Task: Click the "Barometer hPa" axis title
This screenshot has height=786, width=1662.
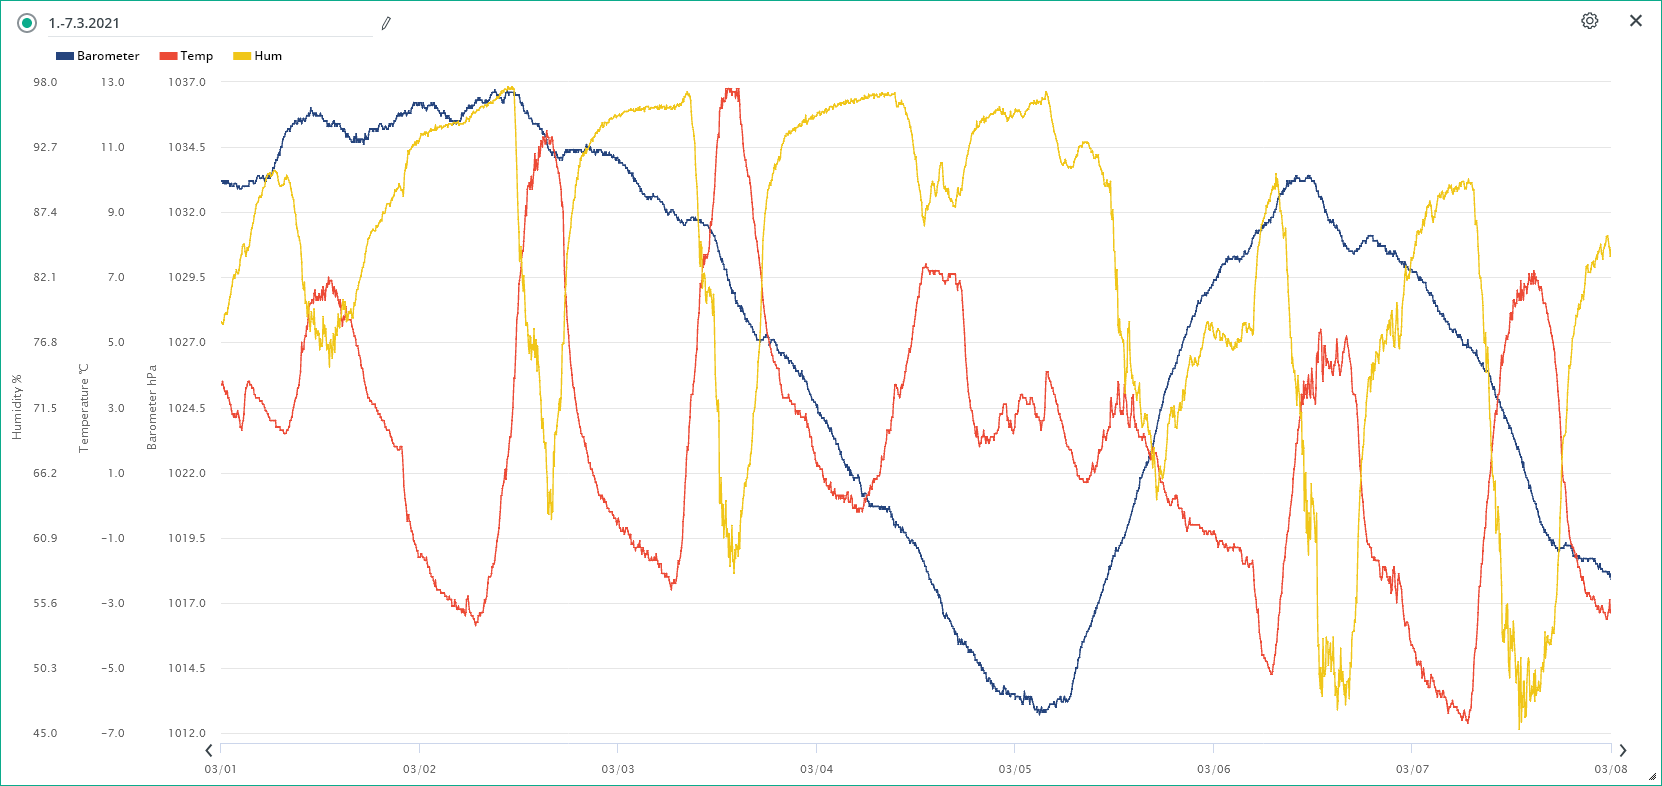Action: click(152, 407)
